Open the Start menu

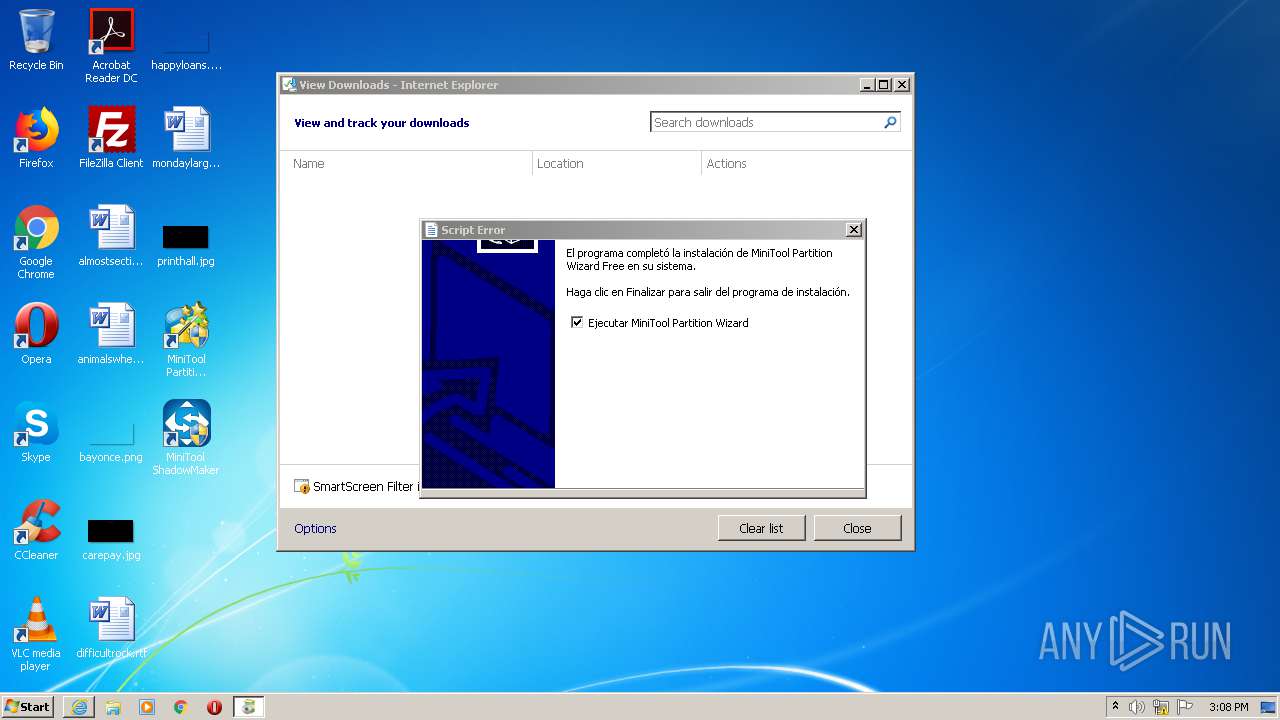(x=28, y=707)
